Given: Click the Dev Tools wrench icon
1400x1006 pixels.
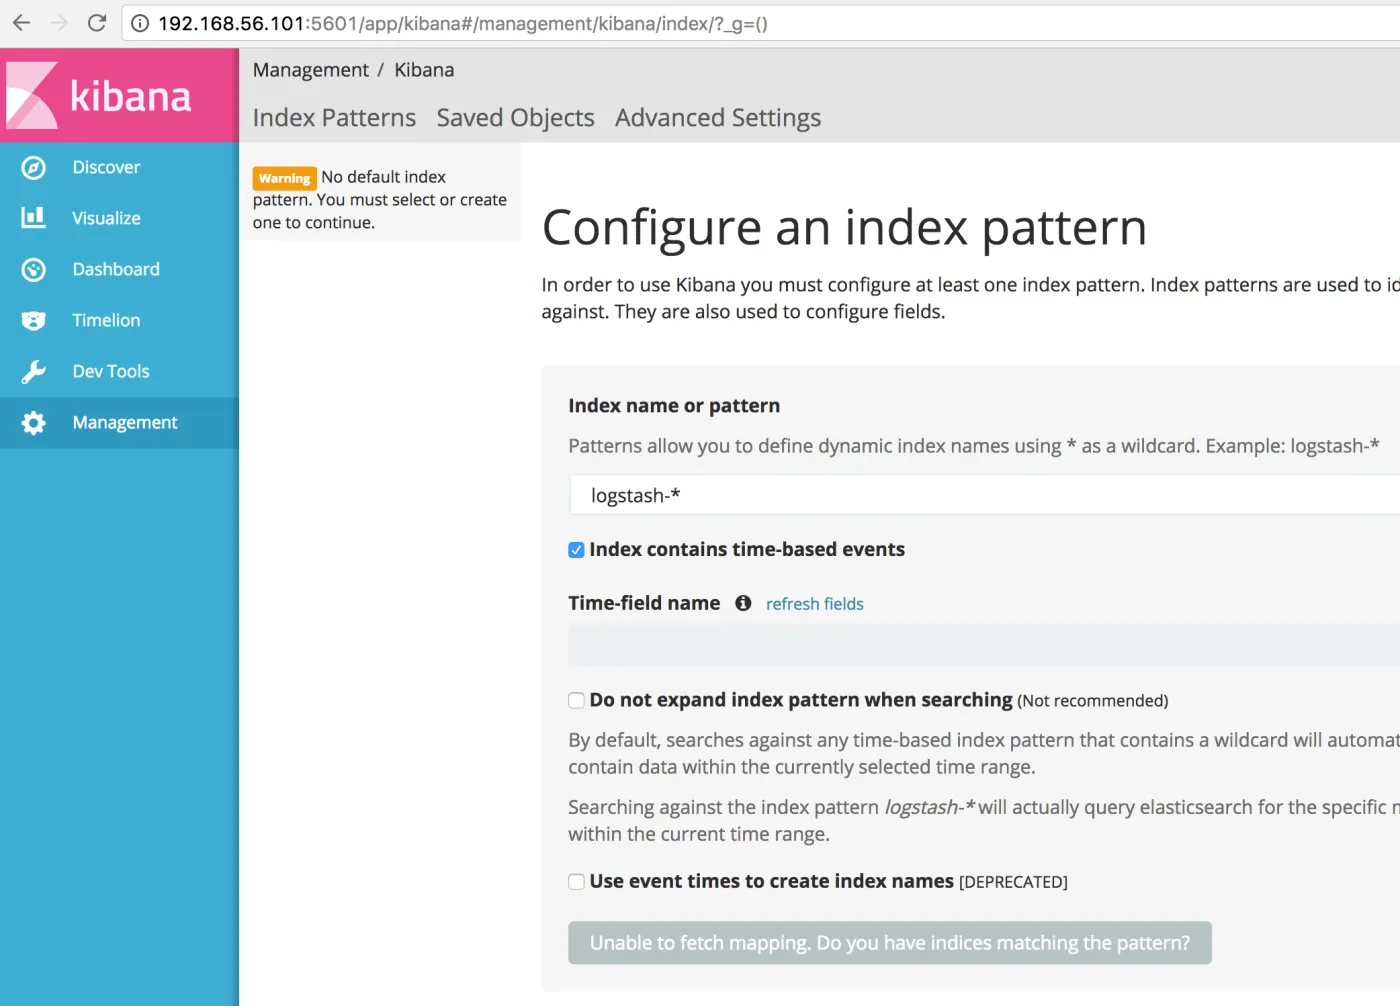Looking at the screenshot, I should pos(34,372).
